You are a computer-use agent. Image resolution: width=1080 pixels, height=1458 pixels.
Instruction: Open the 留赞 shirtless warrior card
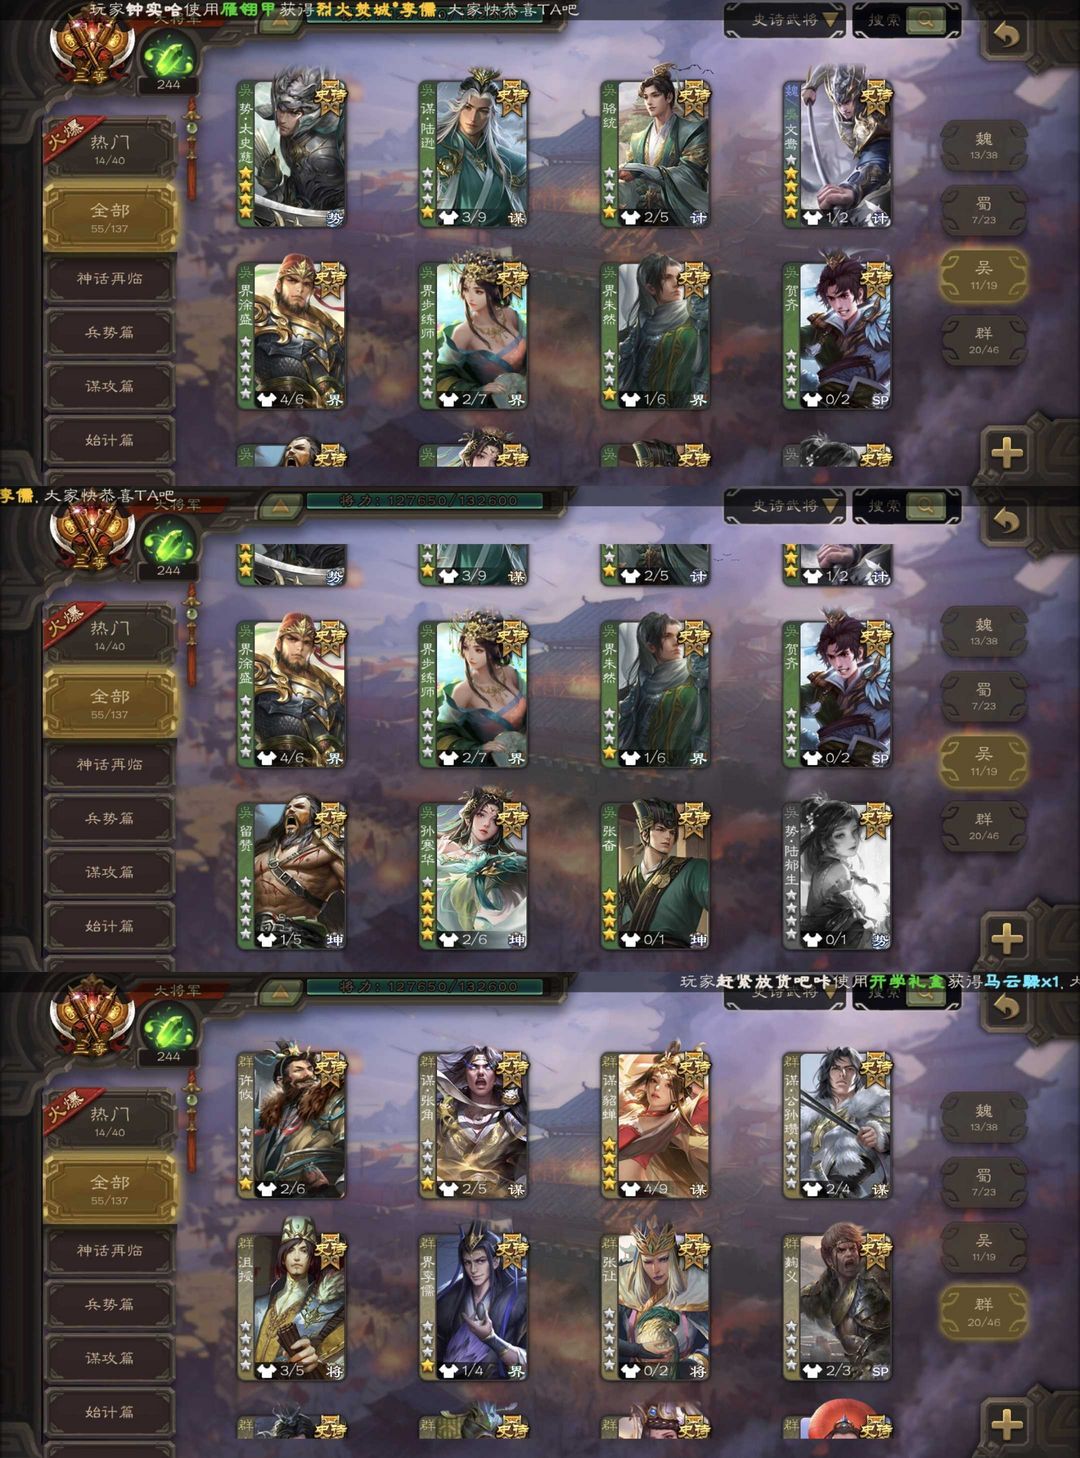291,876
